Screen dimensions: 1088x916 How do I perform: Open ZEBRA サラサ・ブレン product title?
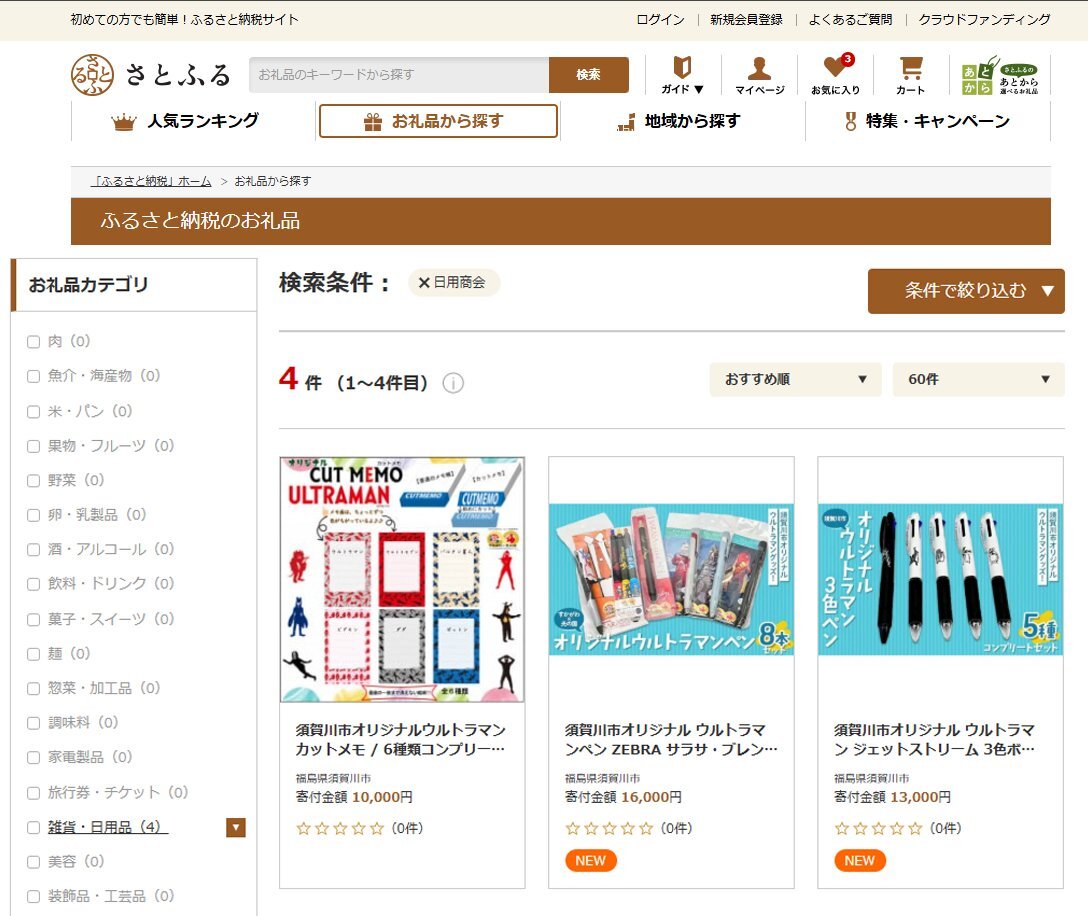point(671,740)
